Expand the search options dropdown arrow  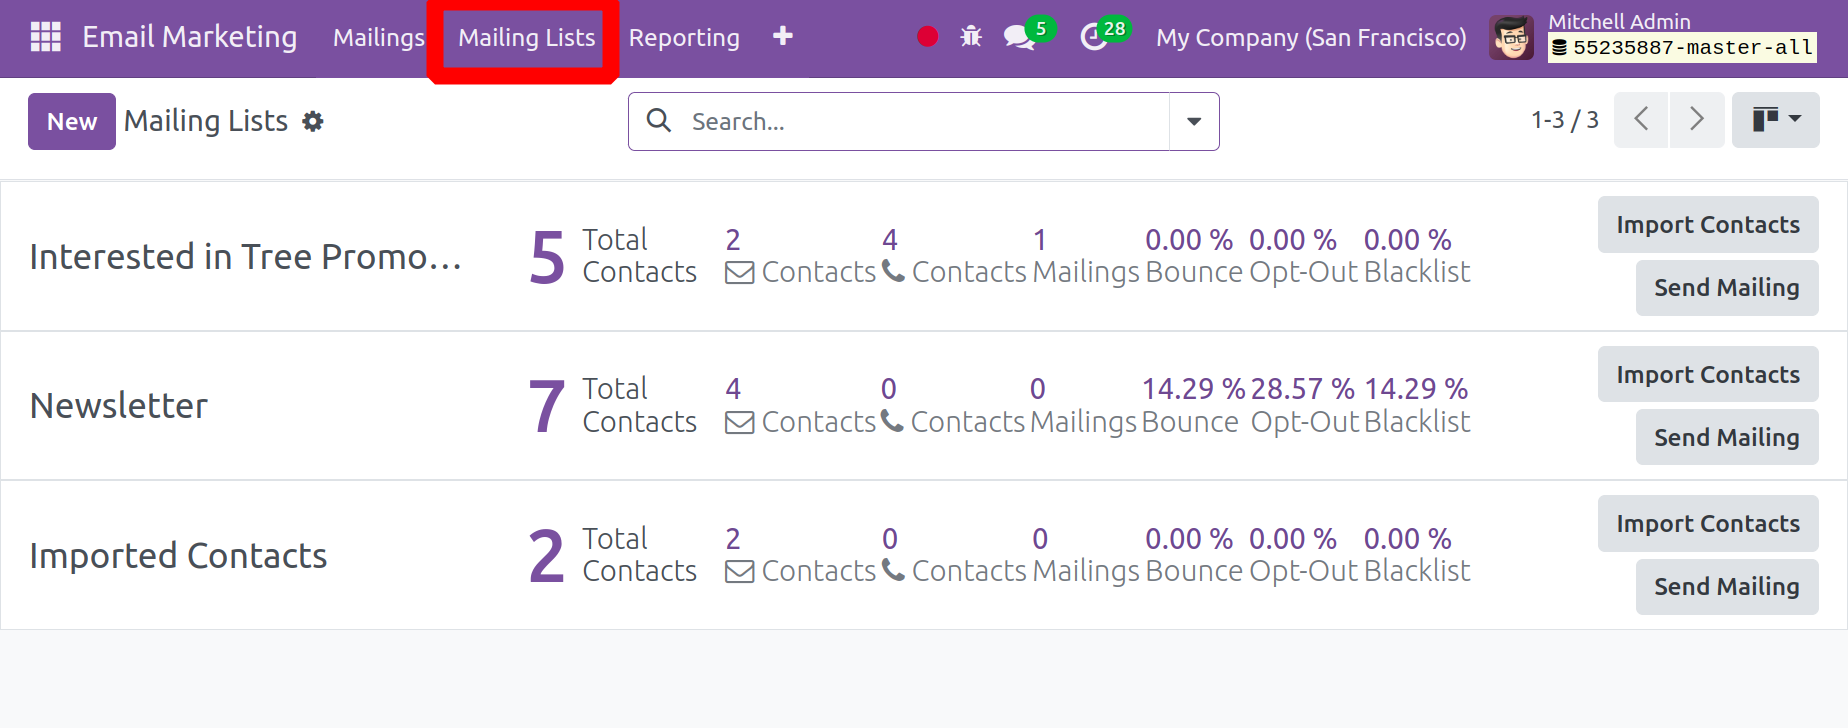(x=1194, y=122)
